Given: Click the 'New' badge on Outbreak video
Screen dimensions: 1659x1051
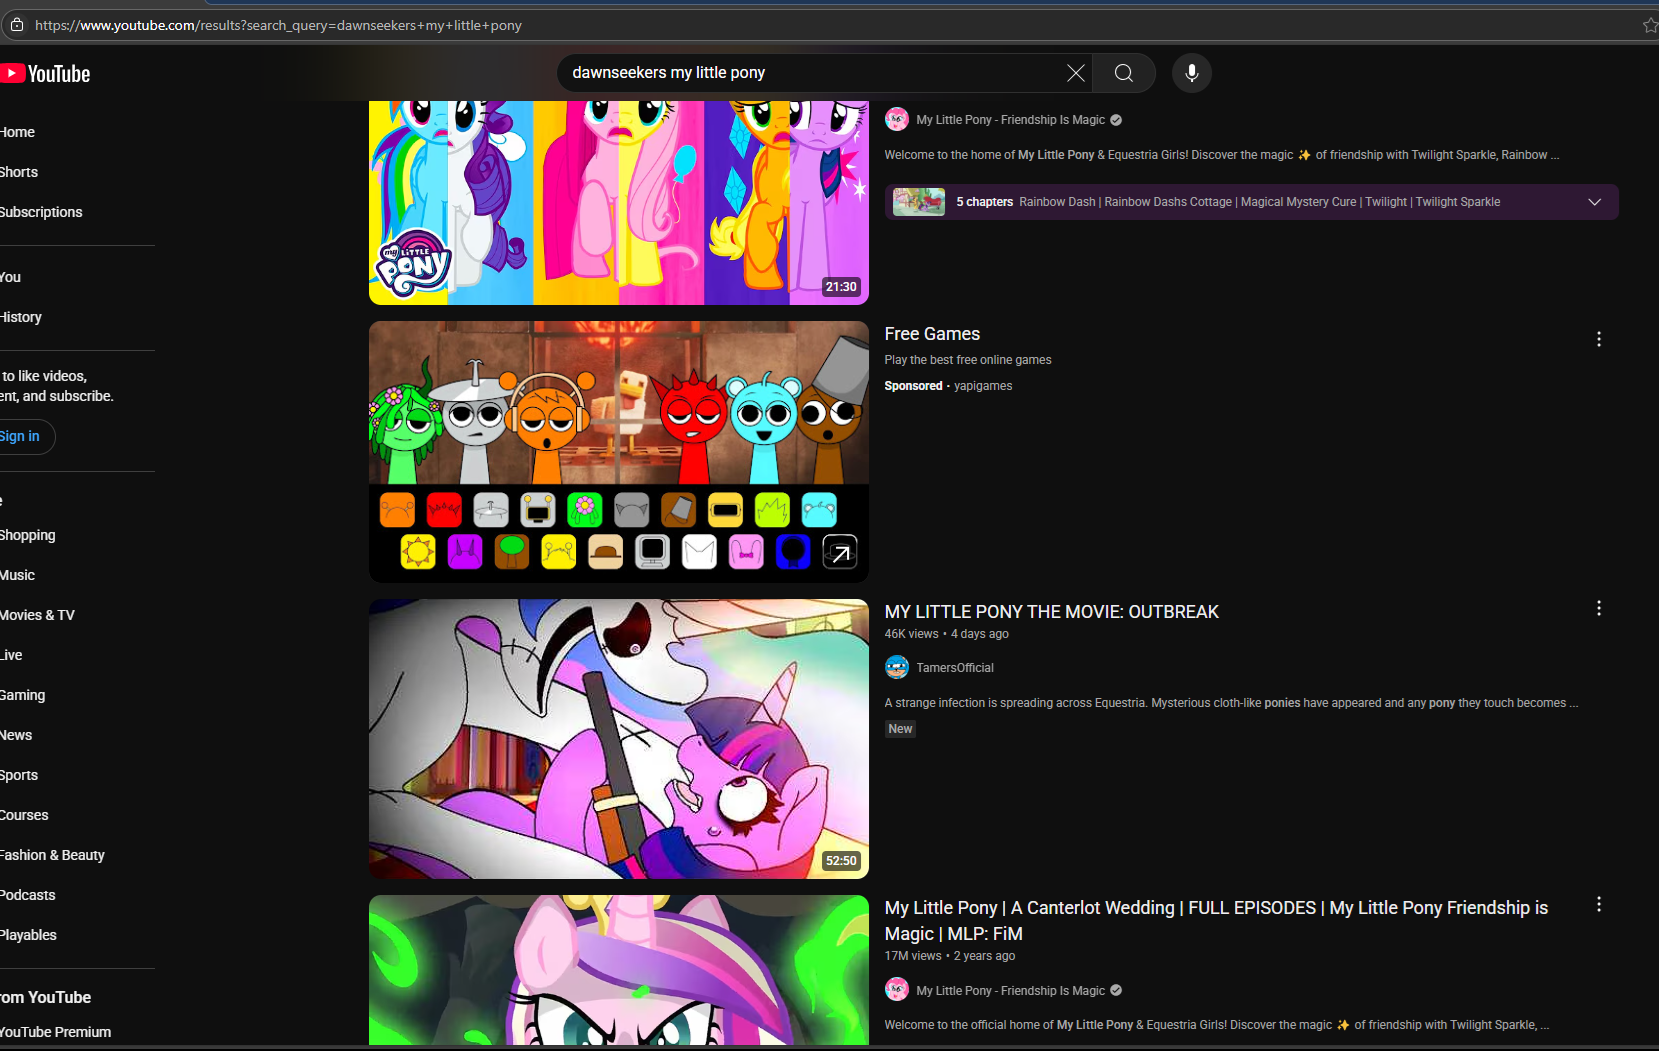Looking at the screenshot, I should coord(901,729).
